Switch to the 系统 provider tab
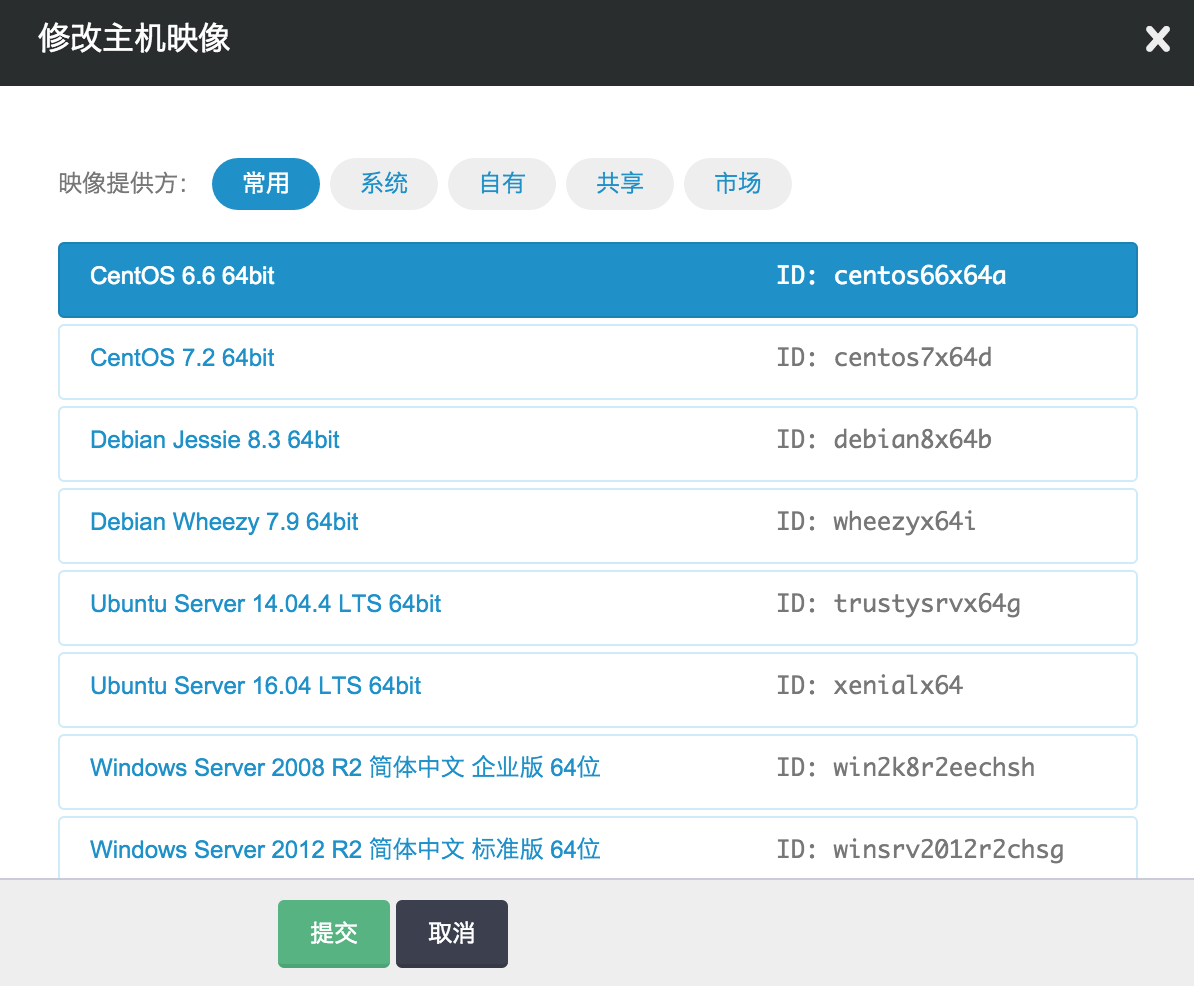The height and width of the screenshot is (986, 1194). (x=384, y=184)
